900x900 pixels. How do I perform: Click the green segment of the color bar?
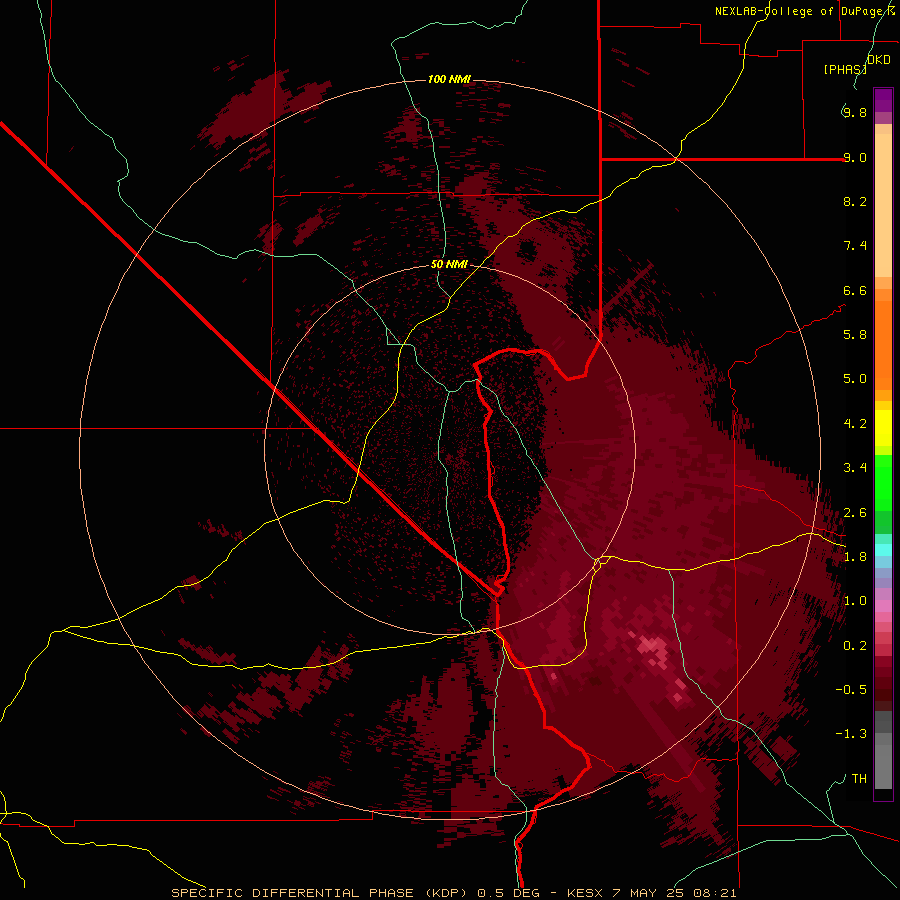883,483
